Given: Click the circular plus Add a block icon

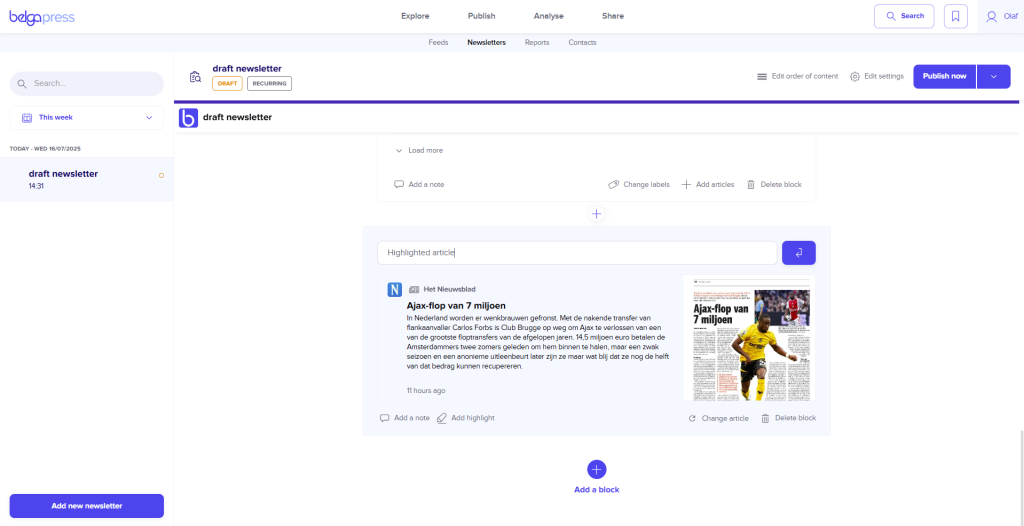Looking at the screenshot, I should click(596, 469).
